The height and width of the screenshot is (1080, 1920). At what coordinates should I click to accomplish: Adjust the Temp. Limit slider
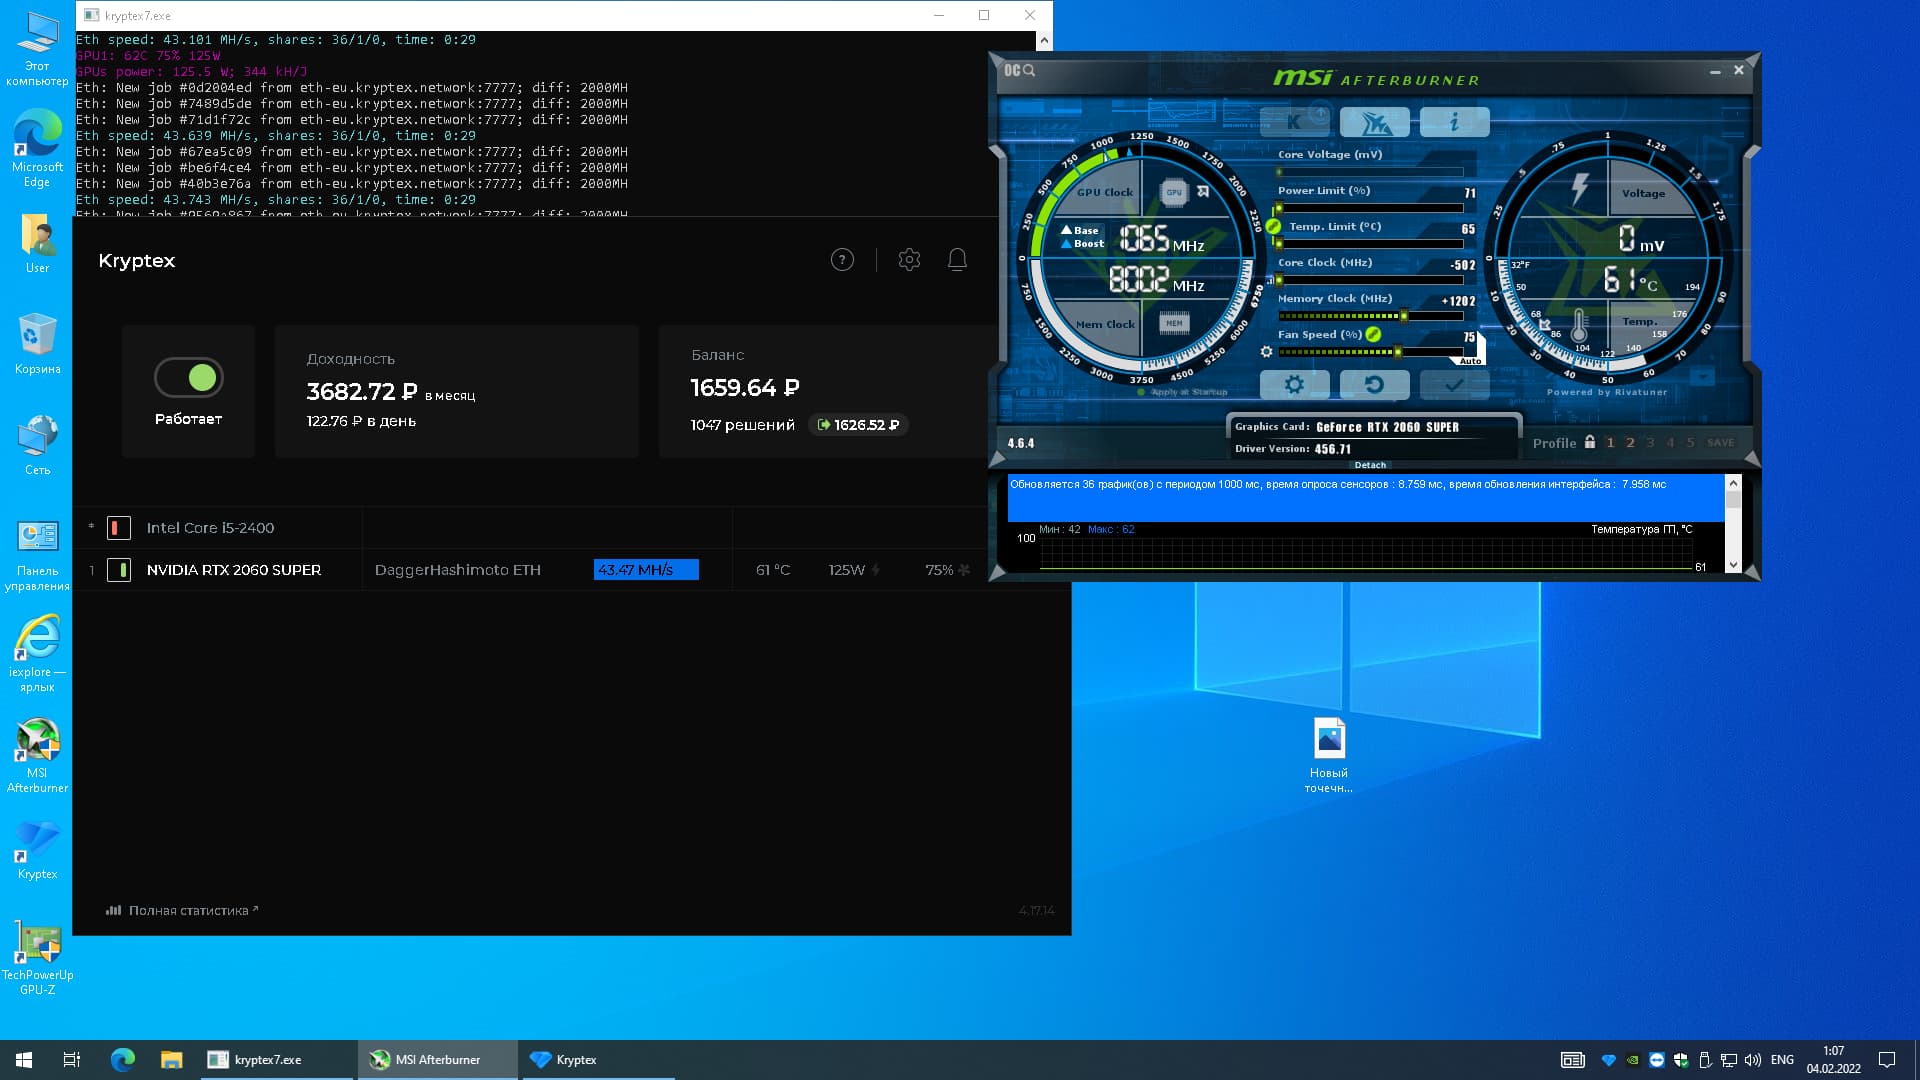coord(1370,244)
